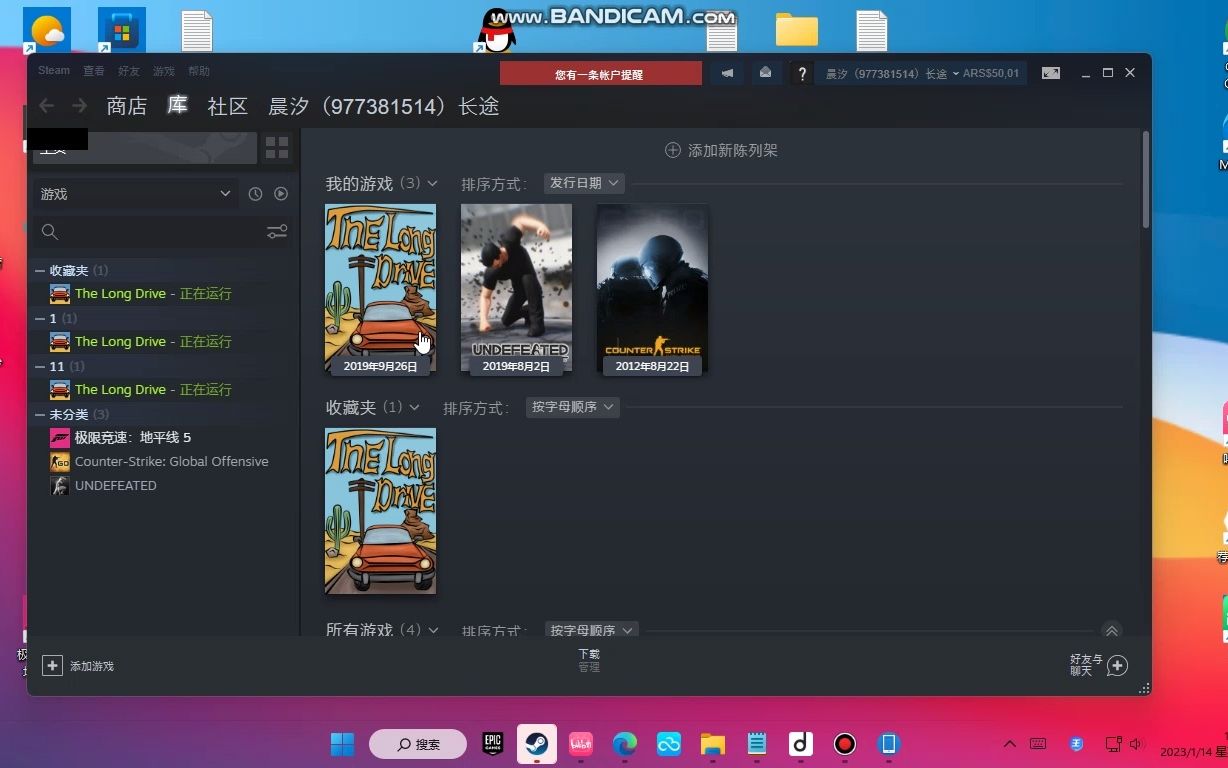This screenshot has width=1228, height=768.
Task: Select The Long Drive cover thumbnail
Action: 380,289
